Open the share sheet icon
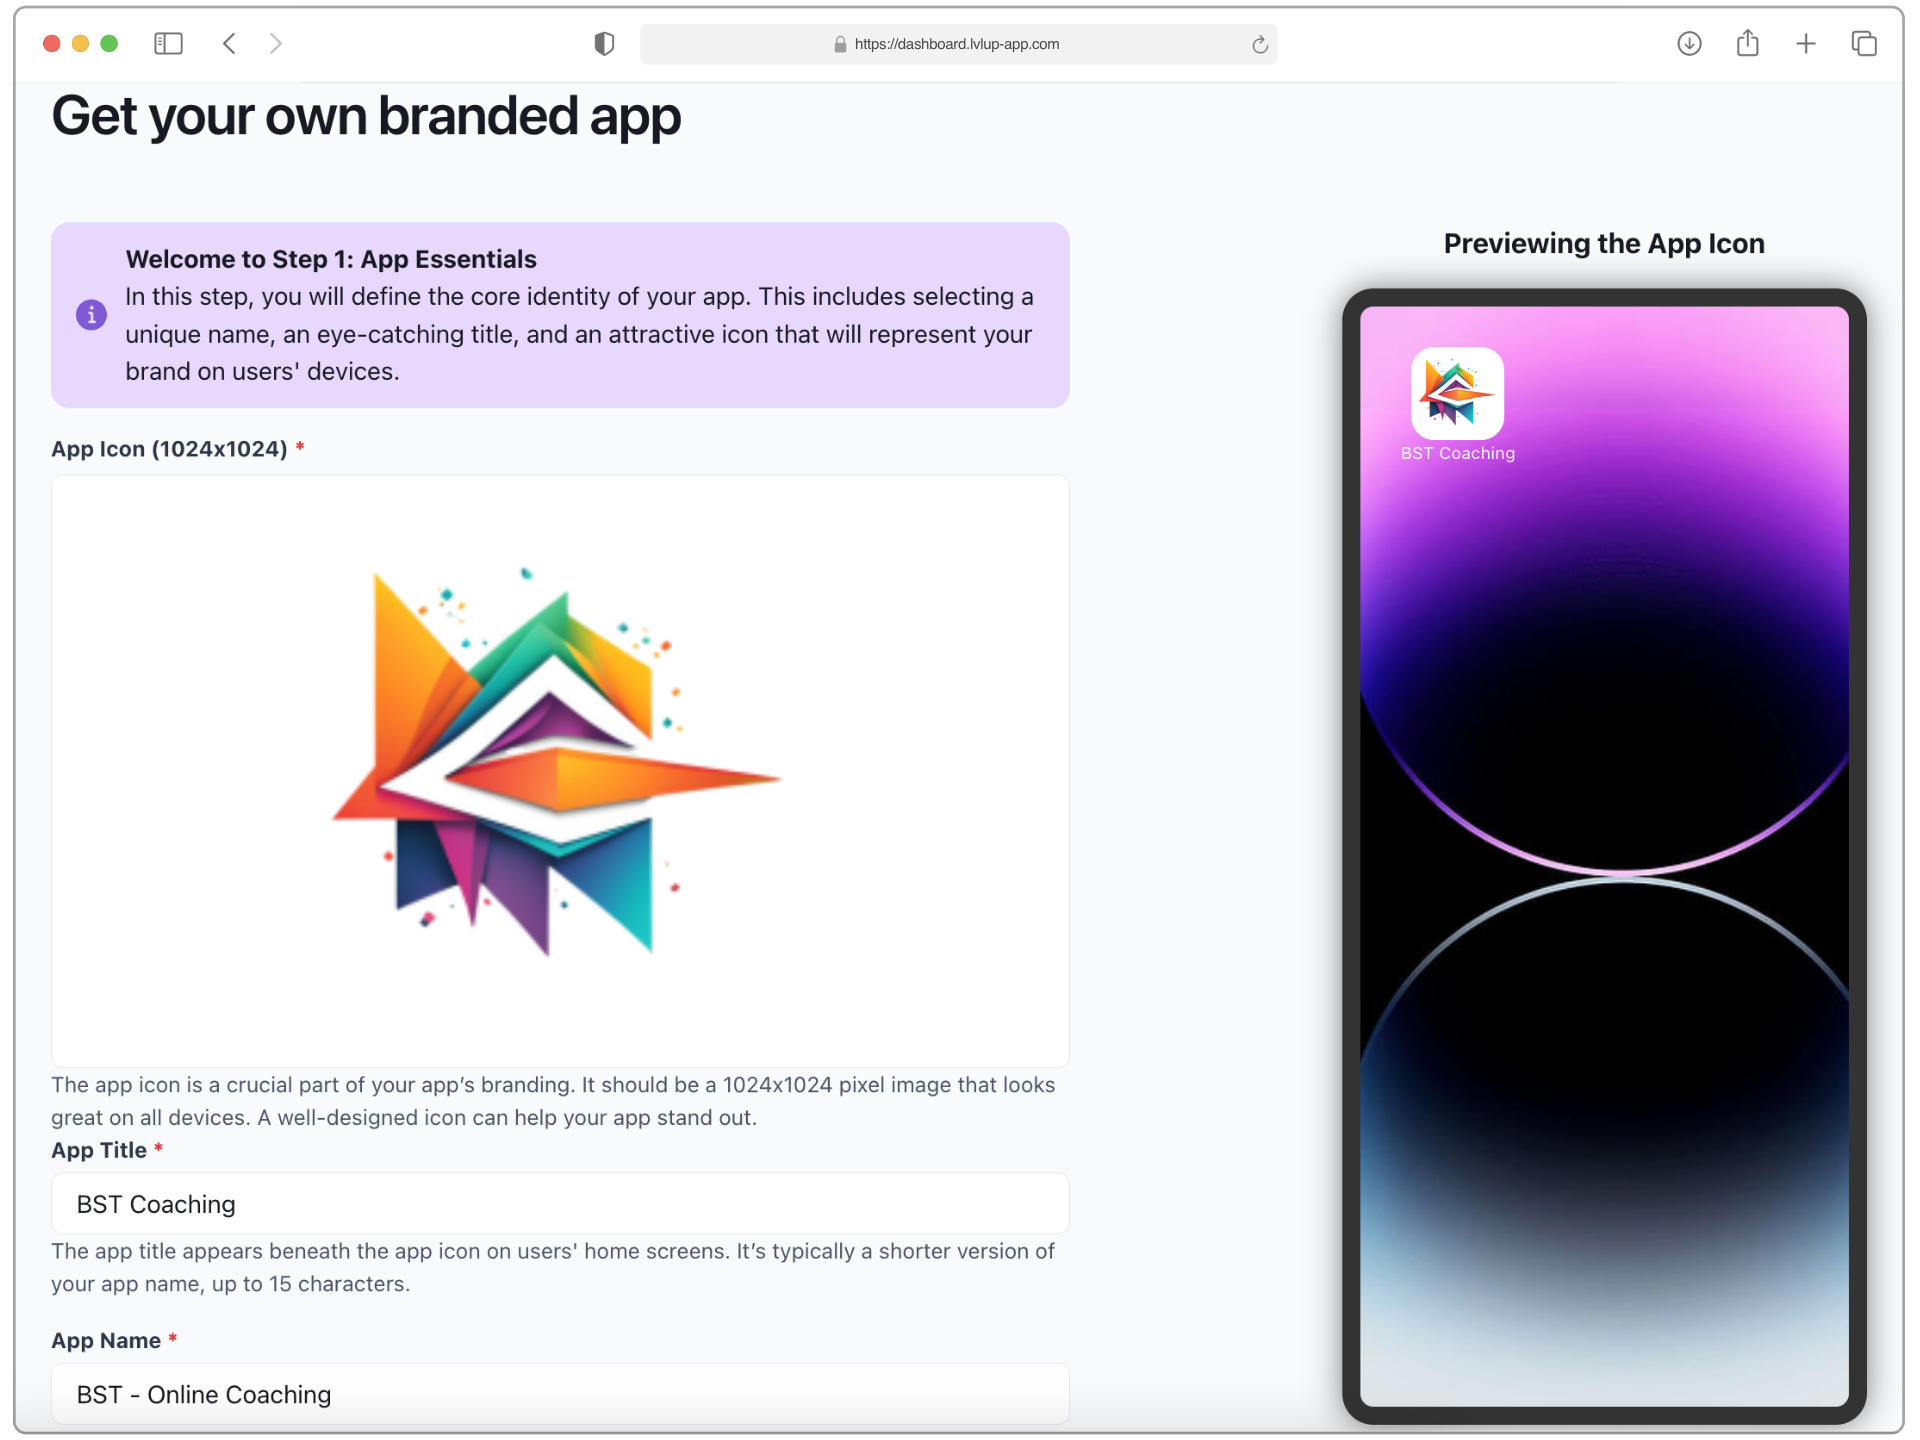This screenshot has height=1440, width=1920. click(1747, 43)
